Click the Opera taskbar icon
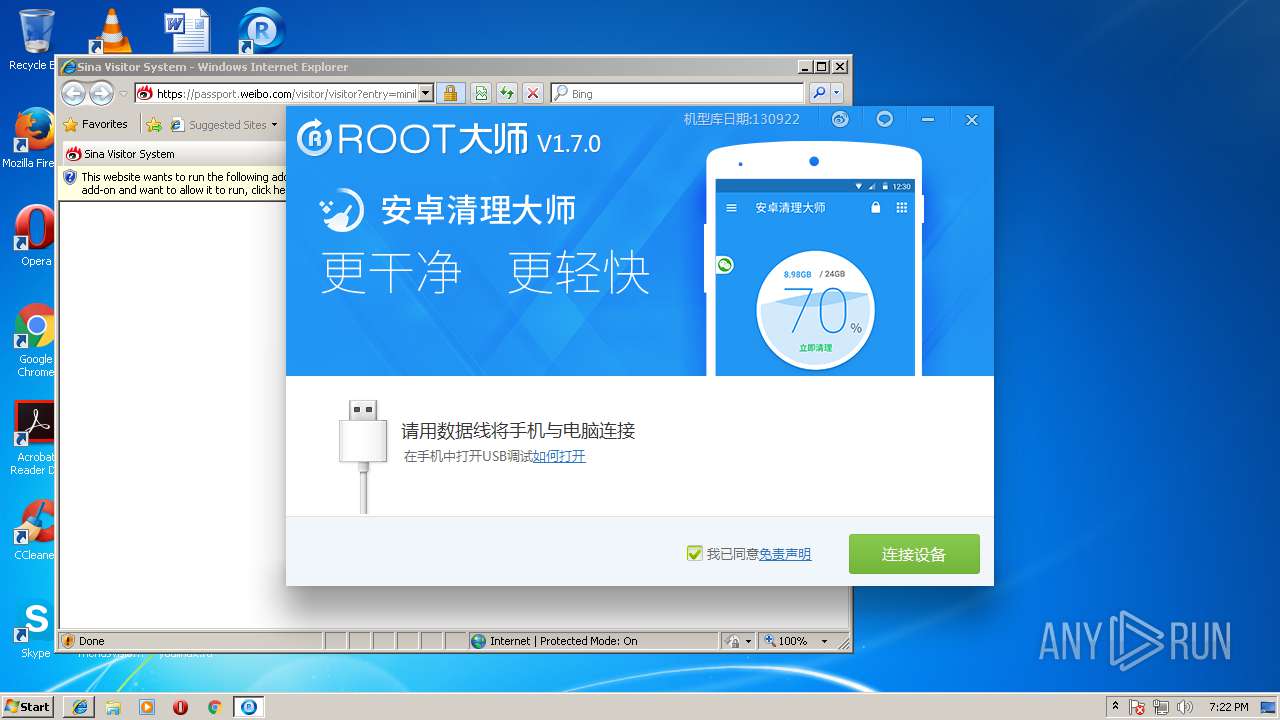 [180, 707]
